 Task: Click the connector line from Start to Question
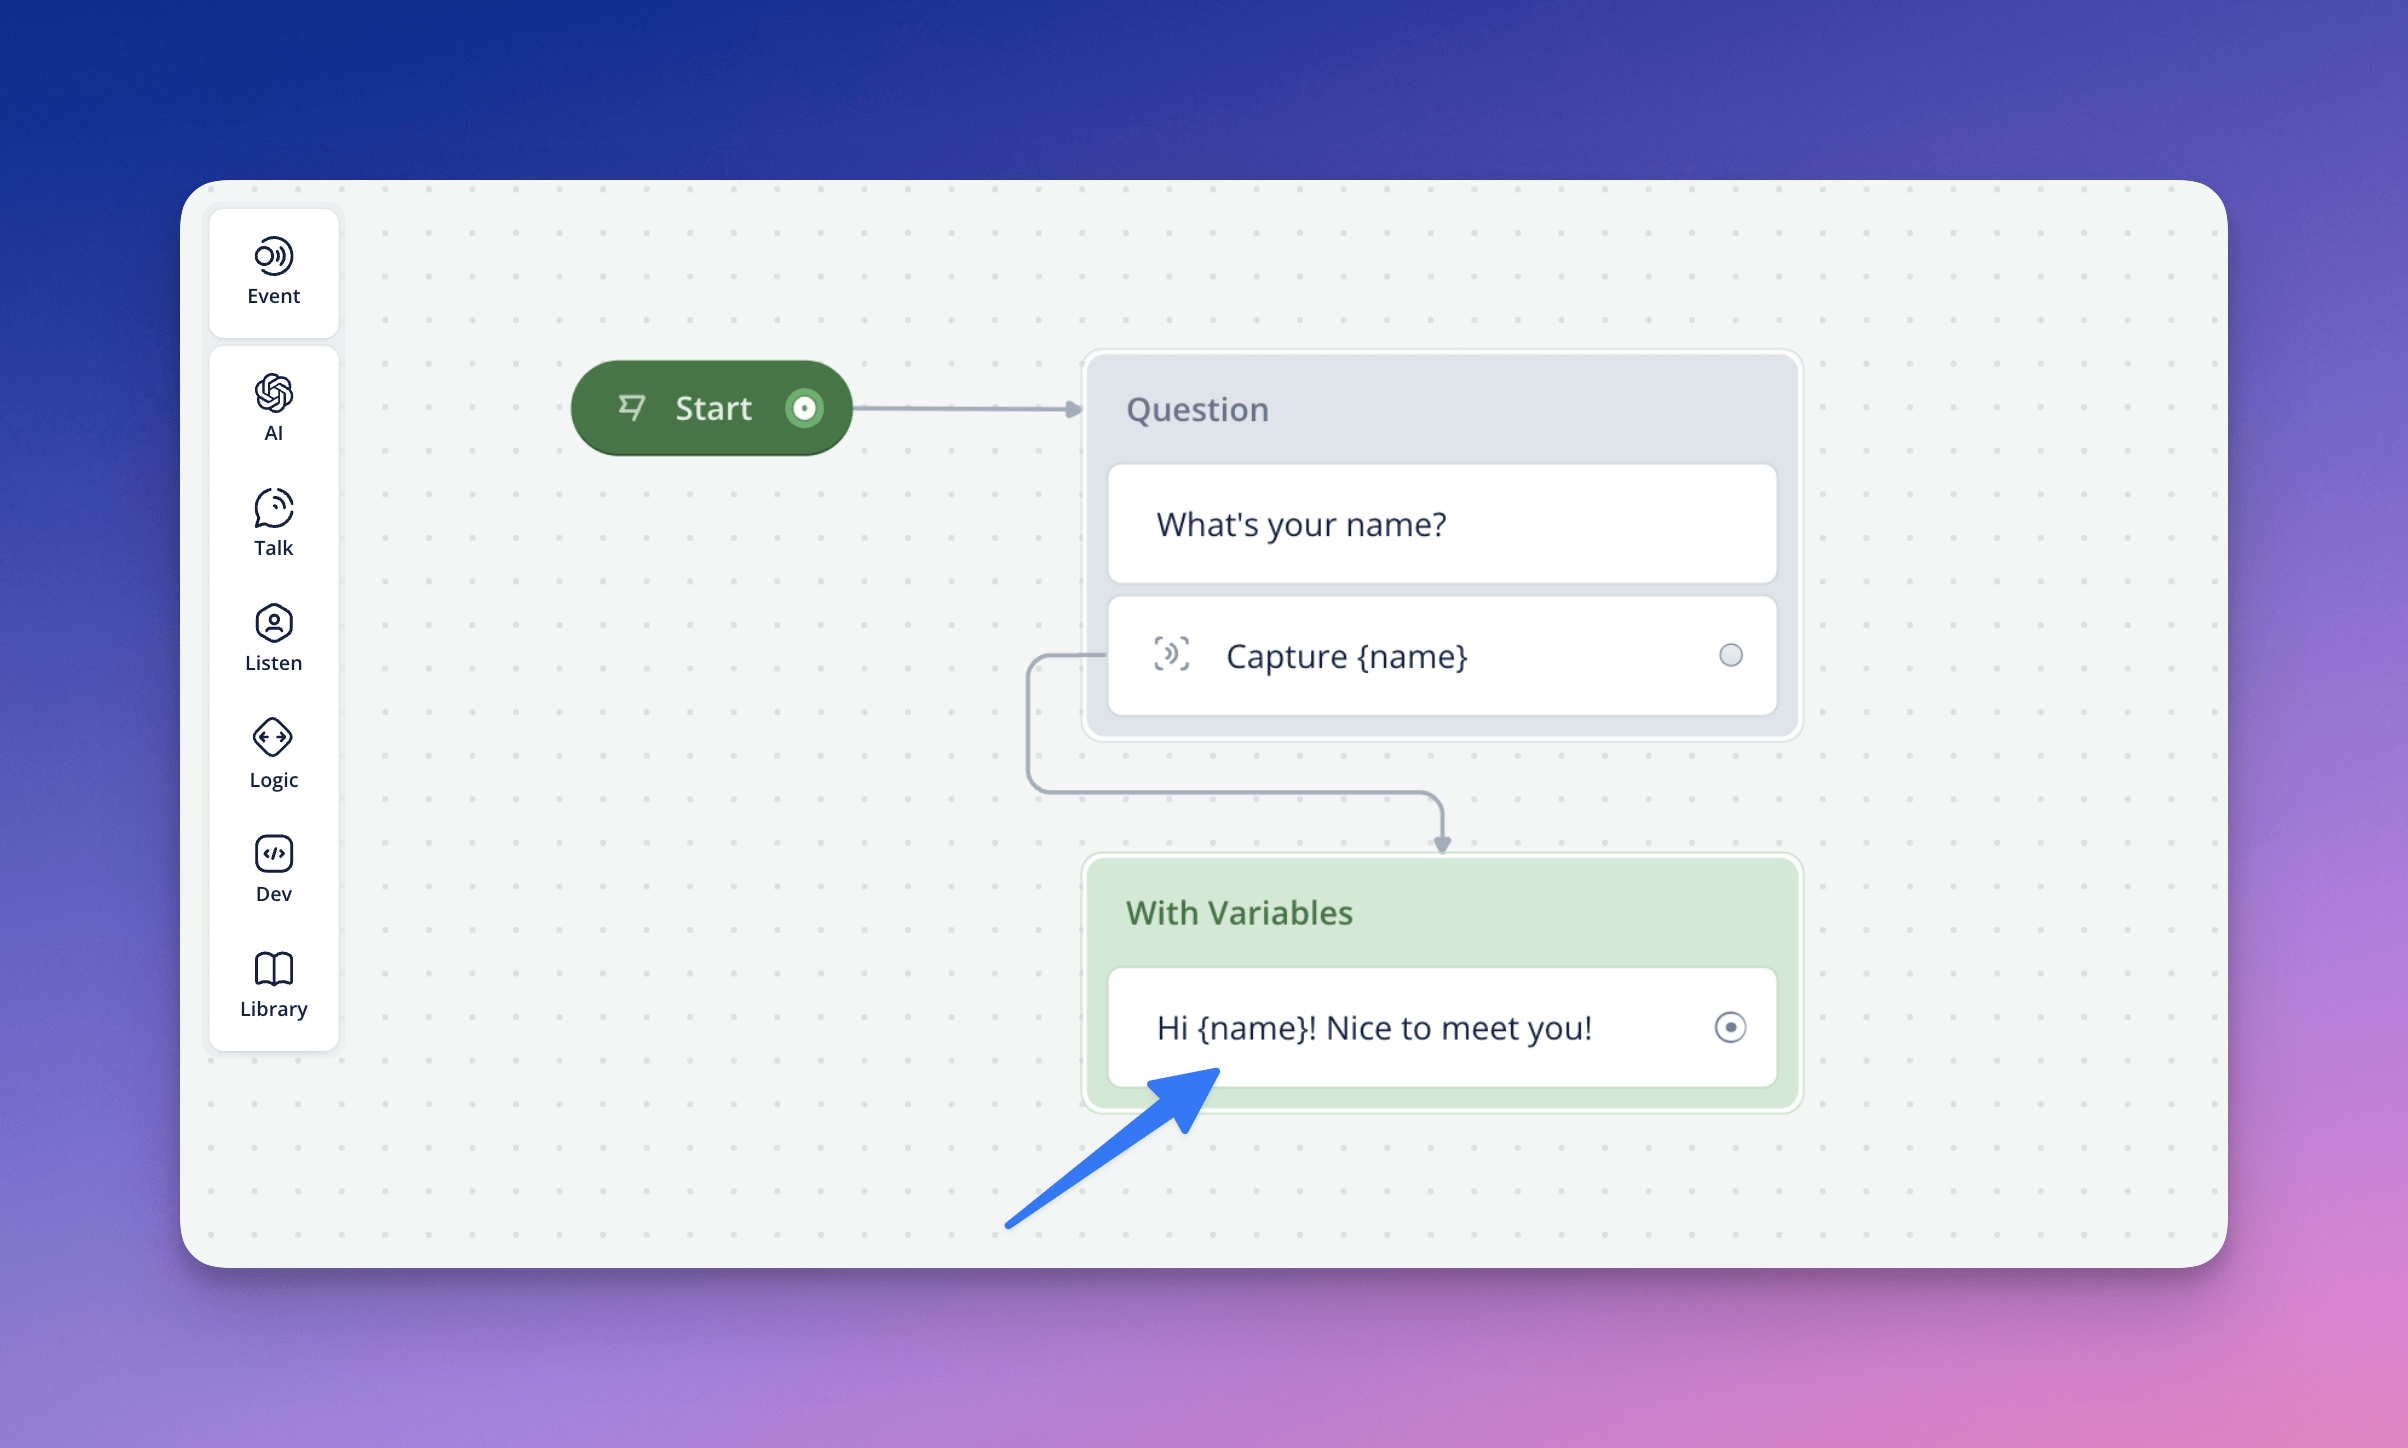(x=960, y=408)
